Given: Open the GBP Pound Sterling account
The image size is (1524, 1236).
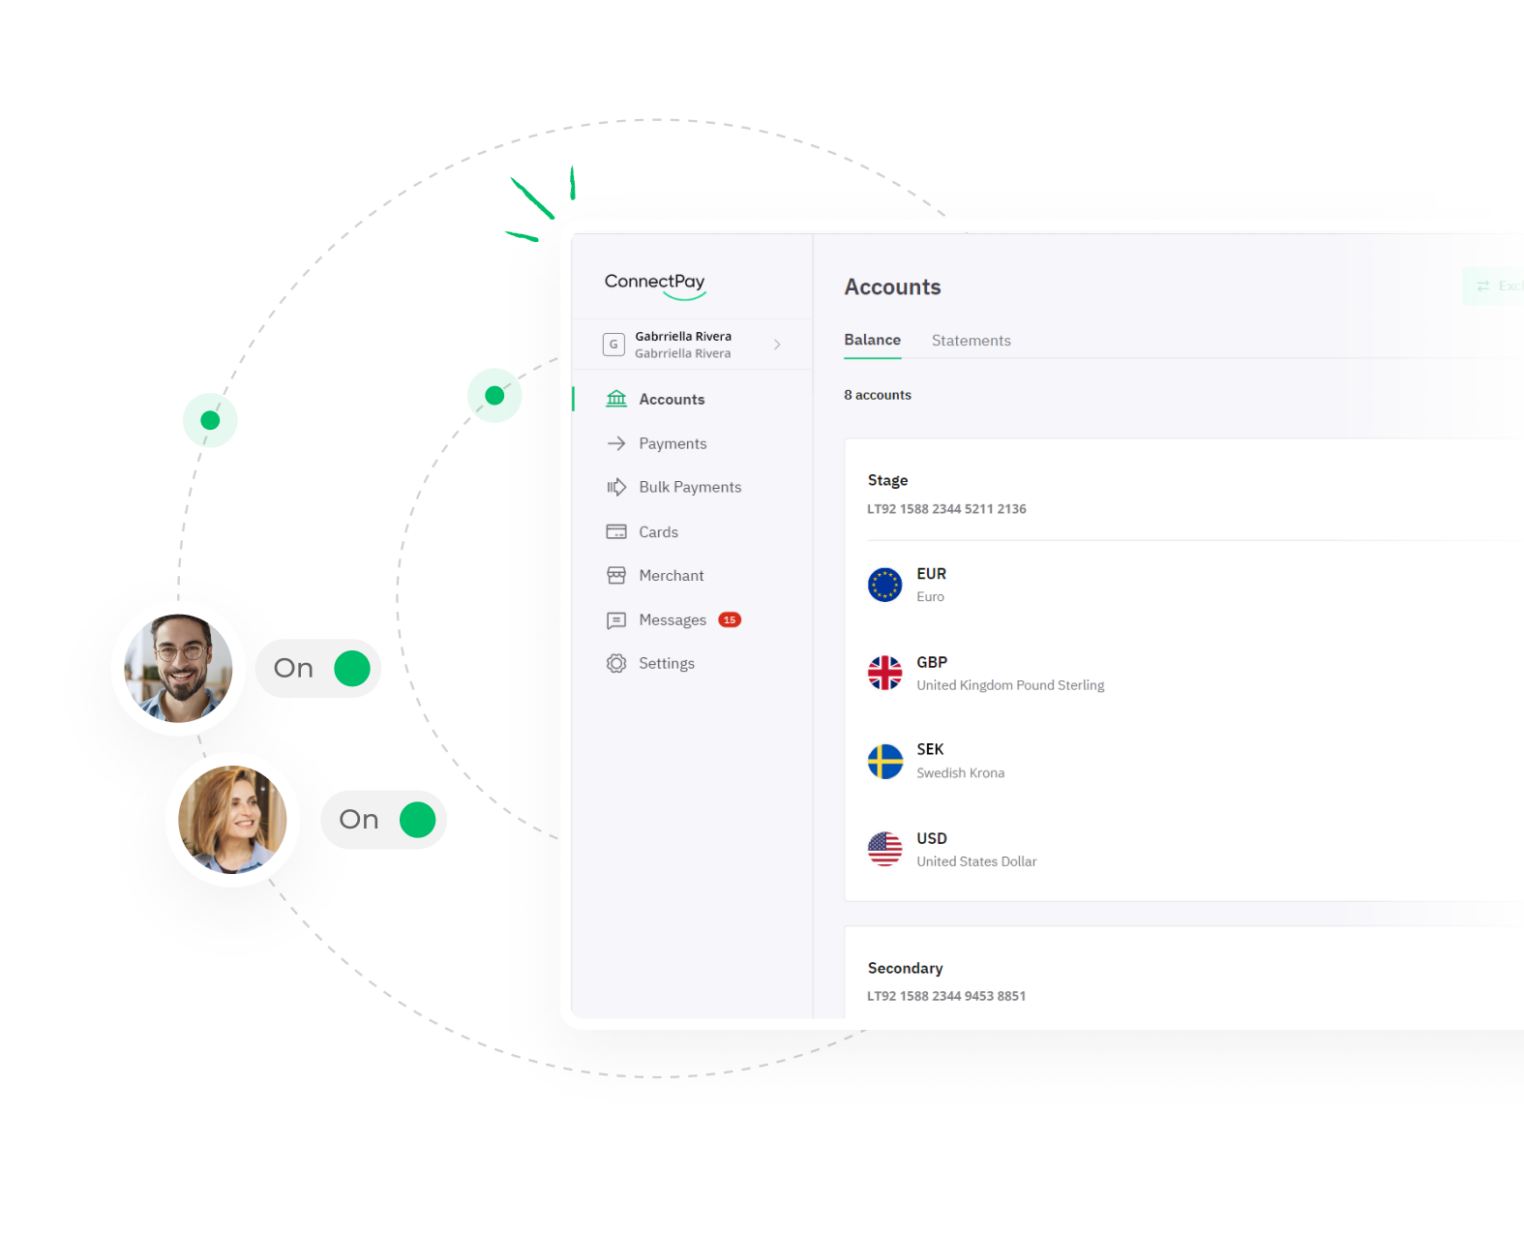Looking at the screenshot, I should [x=1009, y=673].
